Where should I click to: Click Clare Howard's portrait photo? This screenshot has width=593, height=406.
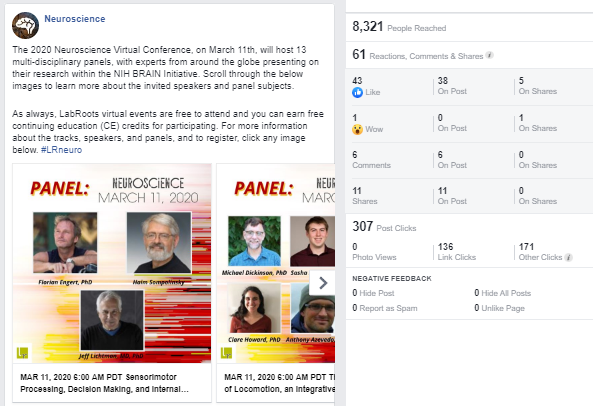tap(254, 308)
